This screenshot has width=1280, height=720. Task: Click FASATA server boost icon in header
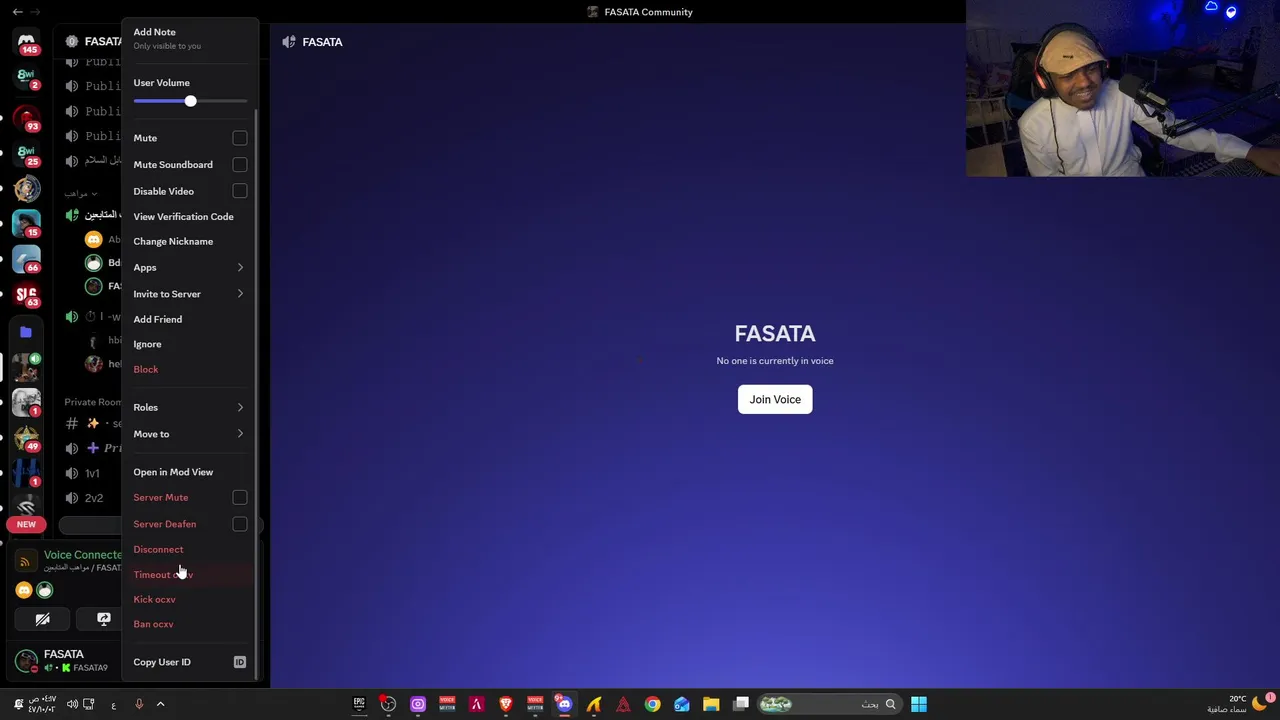[x=72, y=41]
